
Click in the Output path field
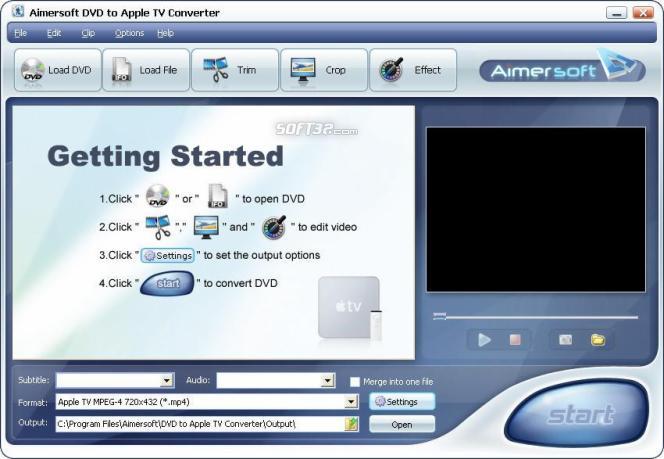(207, 424)
